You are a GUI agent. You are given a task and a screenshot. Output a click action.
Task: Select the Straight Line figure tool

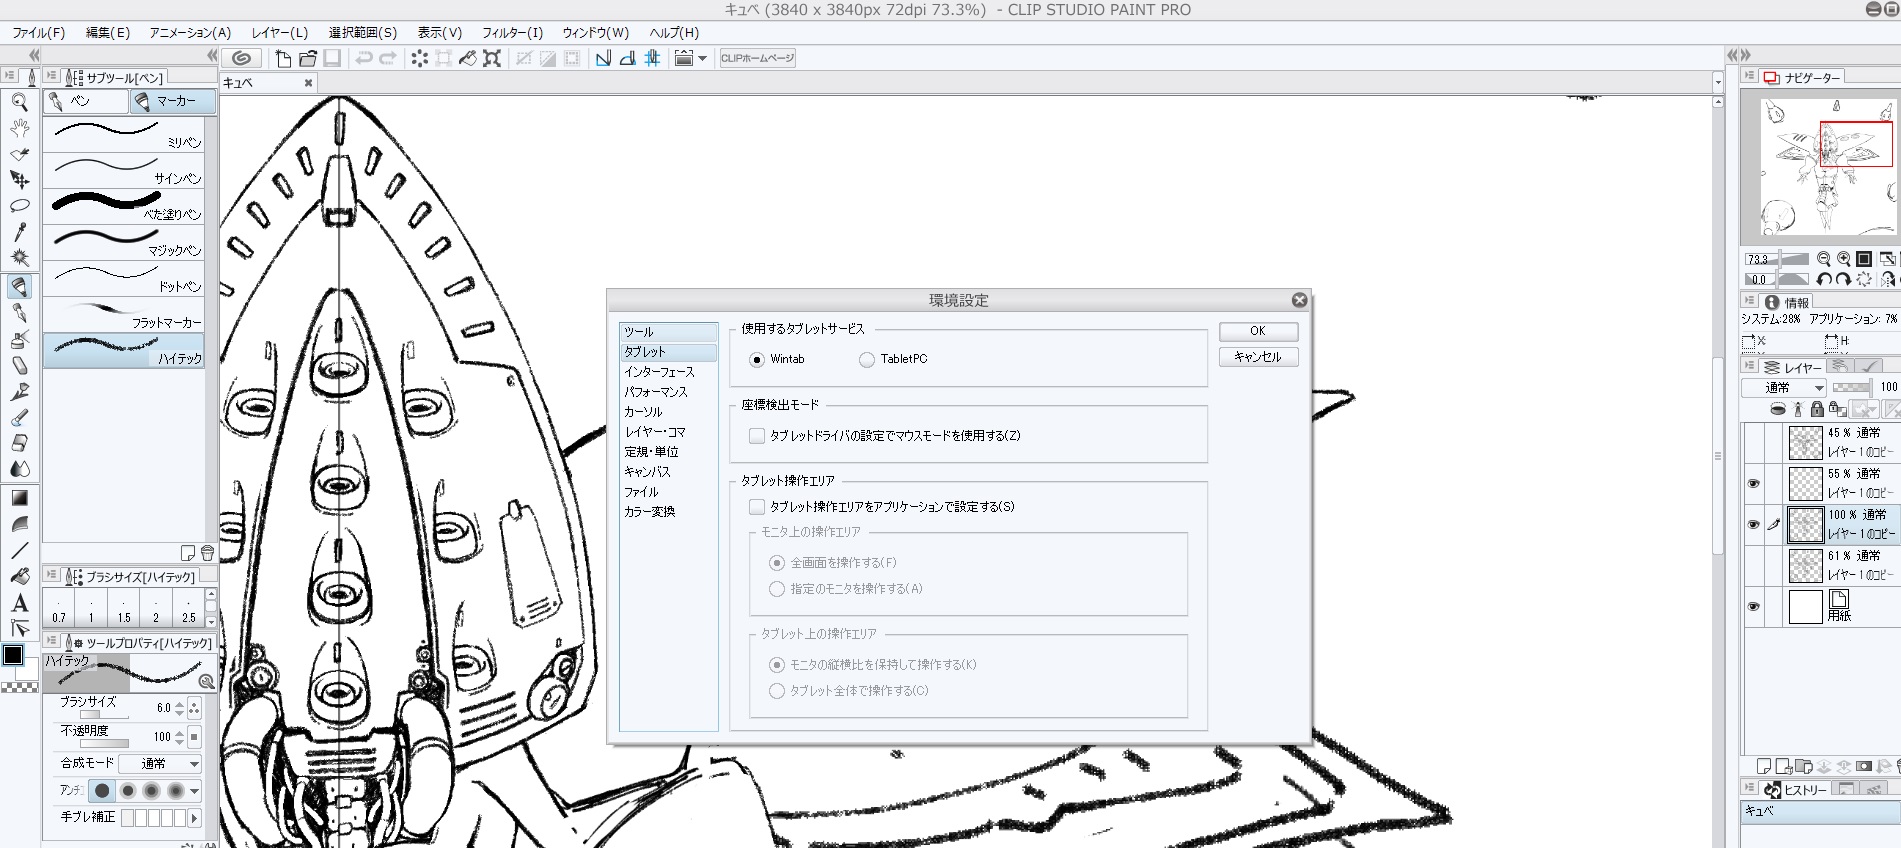tap(19, 550)
